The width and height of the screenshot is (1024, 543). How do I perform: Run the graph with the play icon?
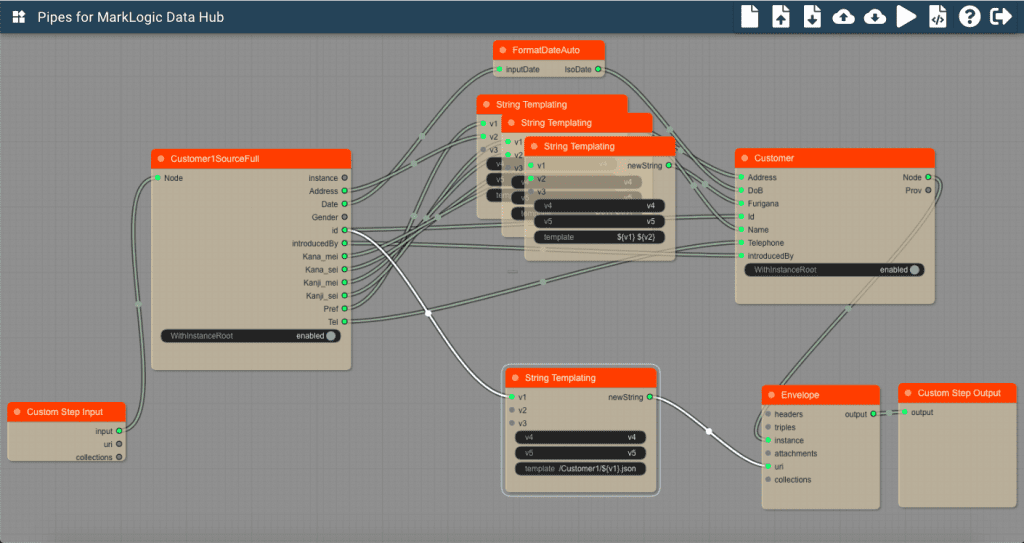tap(906, 17)
